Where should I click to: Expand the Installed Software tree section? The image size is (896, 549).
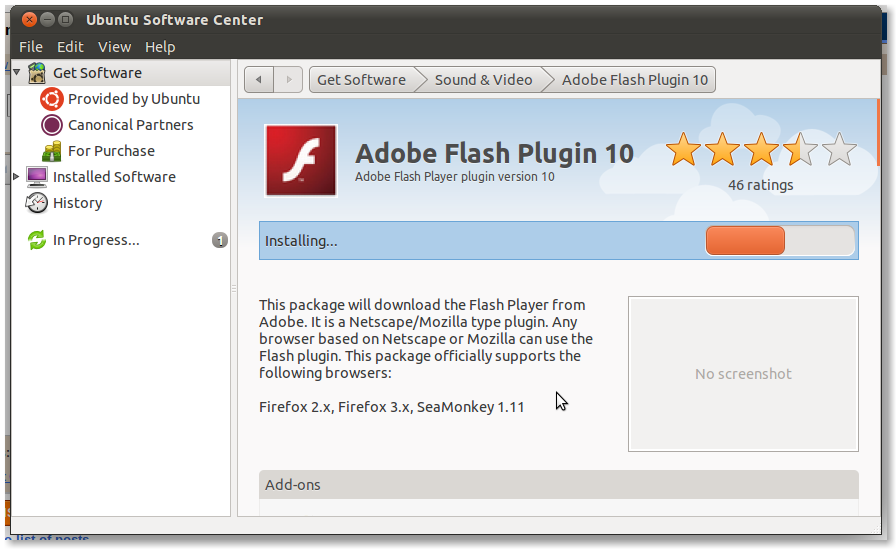coord(16,177)
